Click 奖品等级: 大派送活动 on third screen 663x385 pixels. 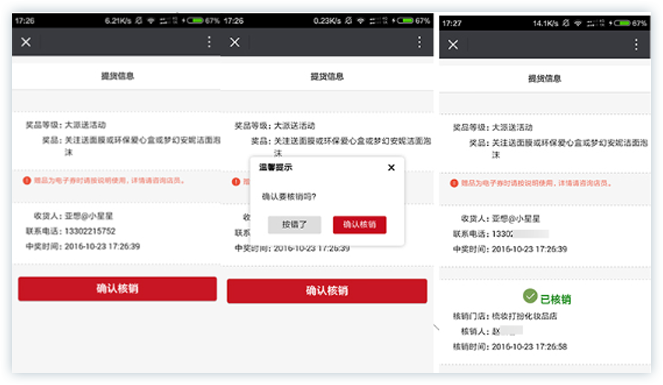point(493,127)
